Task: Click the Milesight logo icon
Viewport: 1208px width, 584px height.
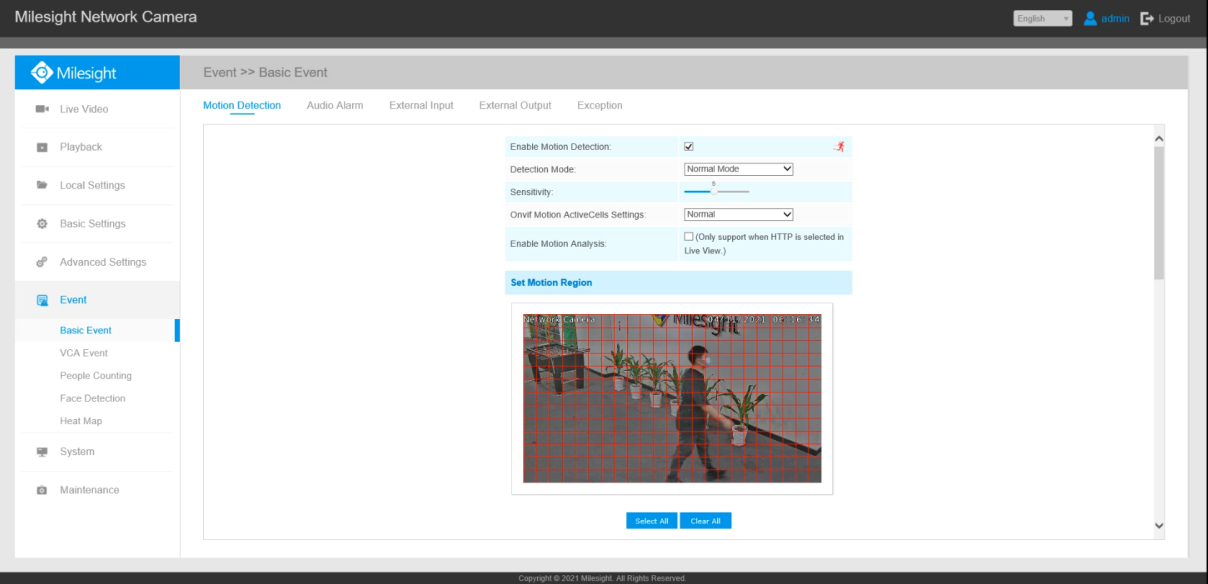Action: (41, 73)
